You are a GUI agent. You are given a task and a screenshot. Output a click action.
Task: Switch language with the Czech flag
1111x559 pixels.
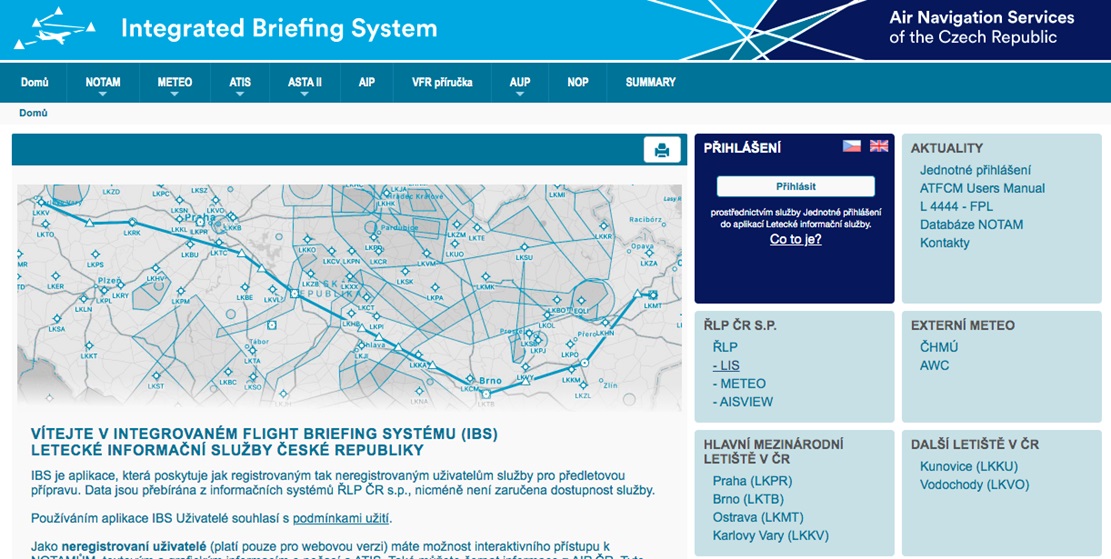852,146
